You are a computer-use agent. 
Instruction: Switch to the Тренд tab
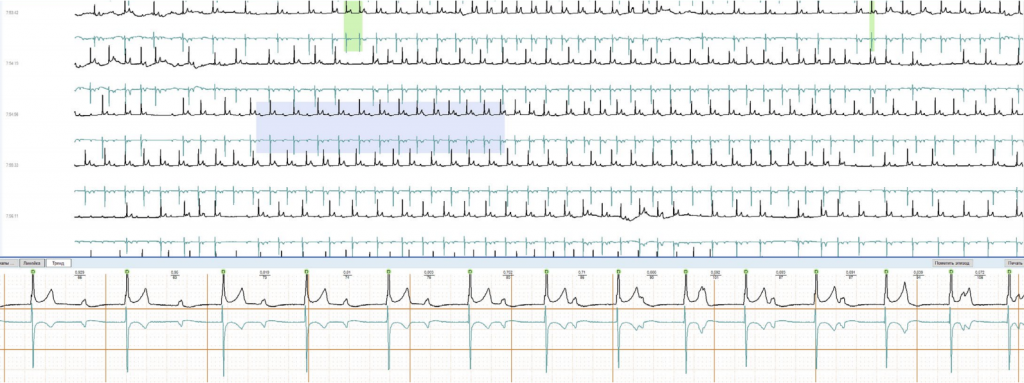click(x=58, y=263)
